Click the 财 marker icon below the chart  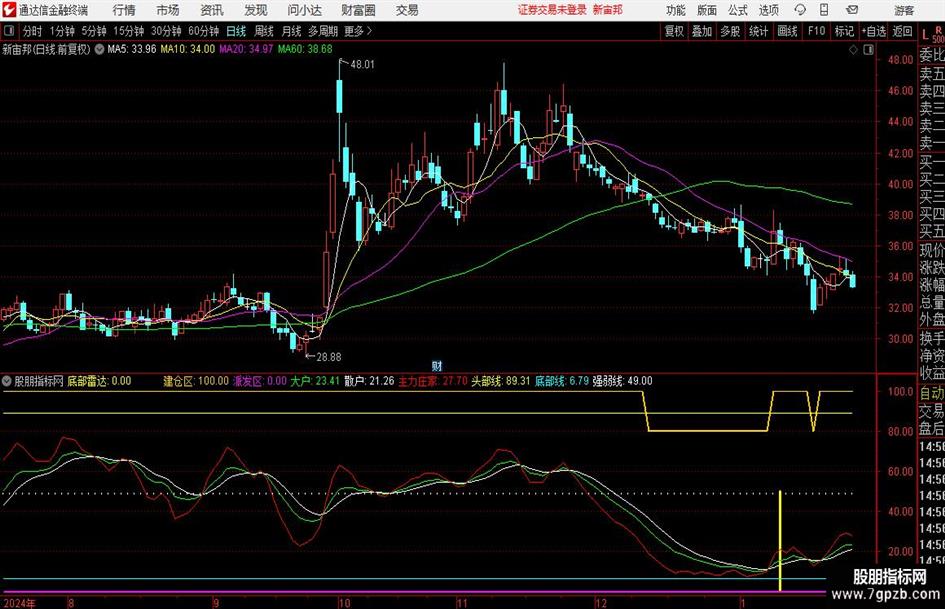437,365
